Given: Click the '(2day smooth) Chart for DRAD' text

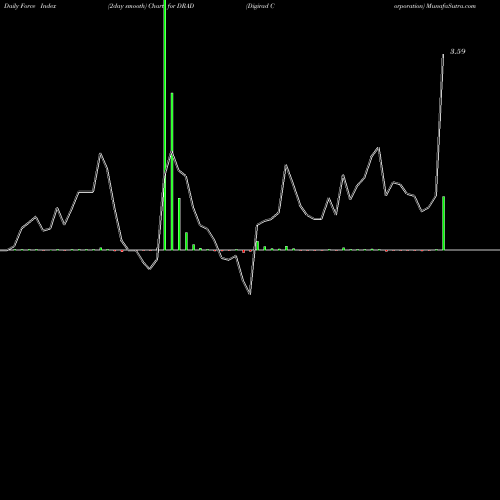Looking at the screenshot, I should click(151, 6).
